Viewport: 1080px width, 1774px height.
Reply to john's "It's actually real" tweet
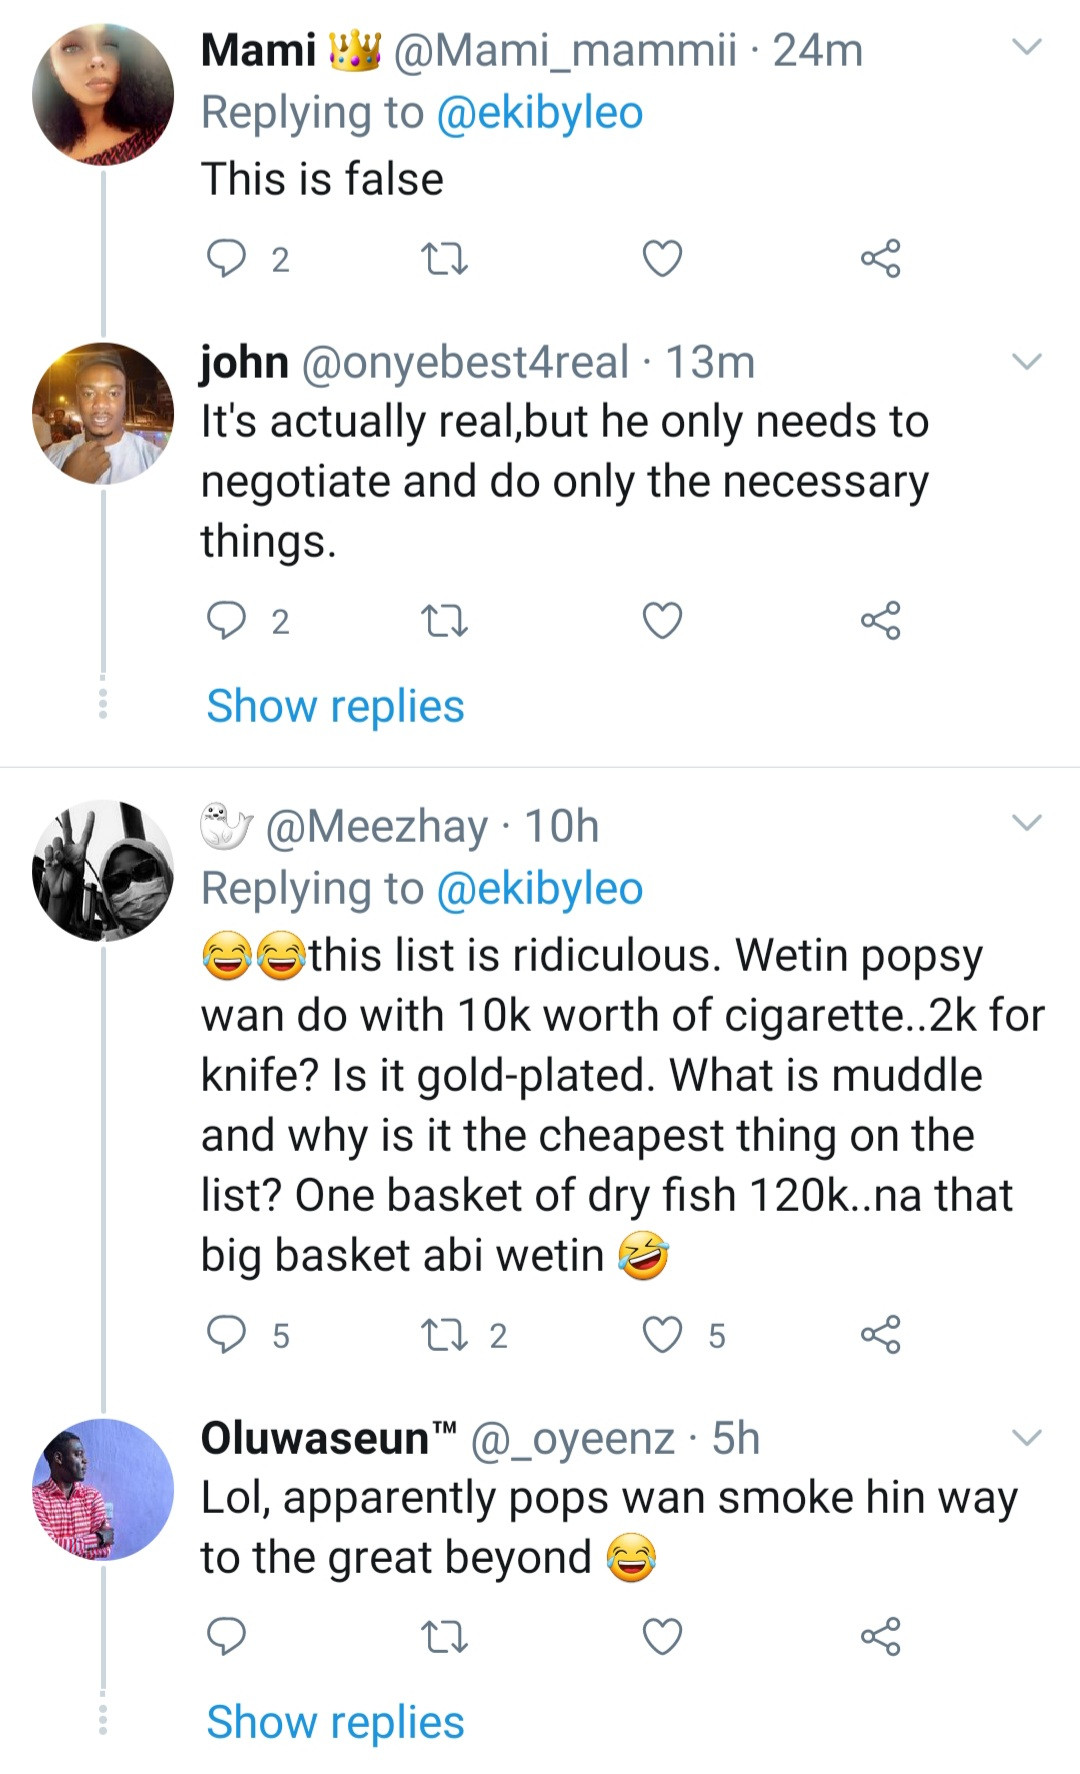[x=226, y=621]
